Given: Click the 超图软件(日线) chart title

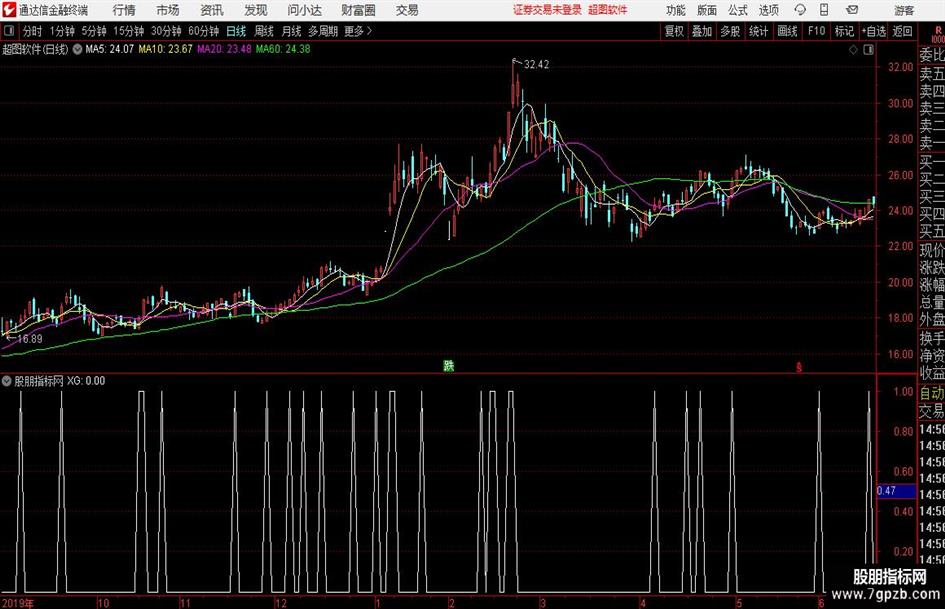Looking at the screenshot, I should (35, 49).
